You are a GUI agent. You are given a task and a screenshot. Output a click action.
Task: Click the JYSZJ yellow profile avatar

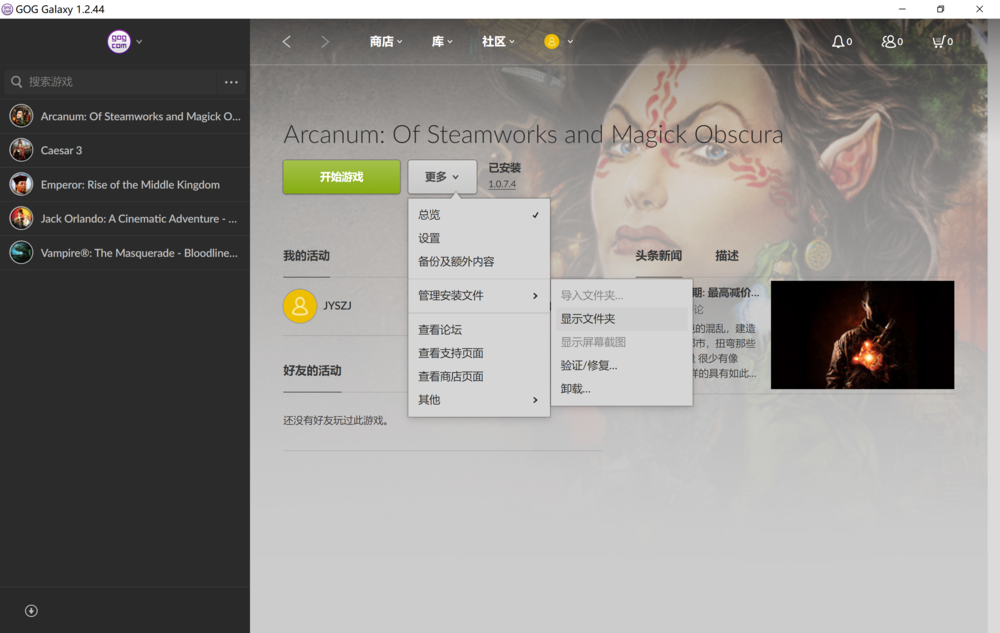coord(300,306)
